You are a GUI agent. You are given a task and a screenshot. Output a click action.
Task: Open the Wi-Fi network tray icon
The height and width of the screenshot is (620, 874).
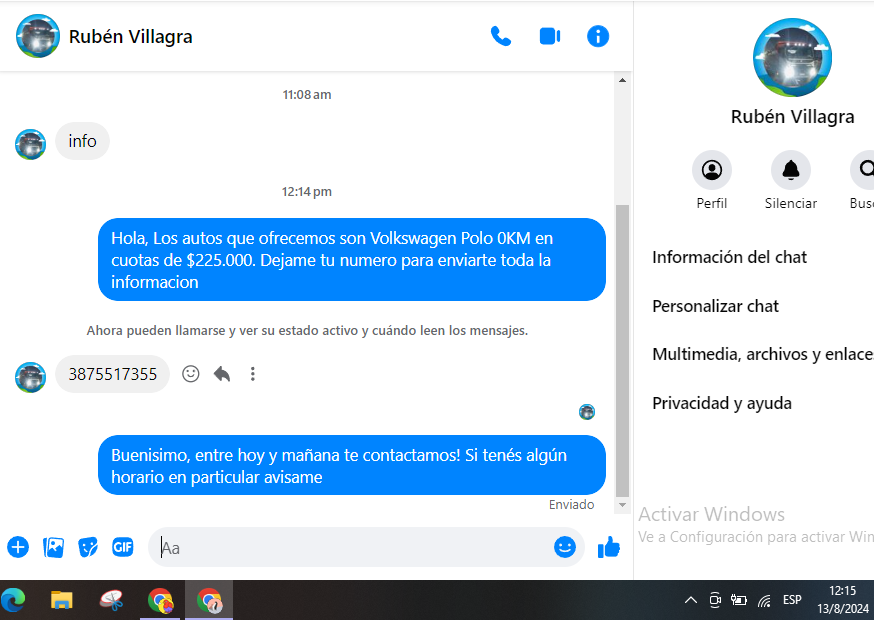(765, 600)
